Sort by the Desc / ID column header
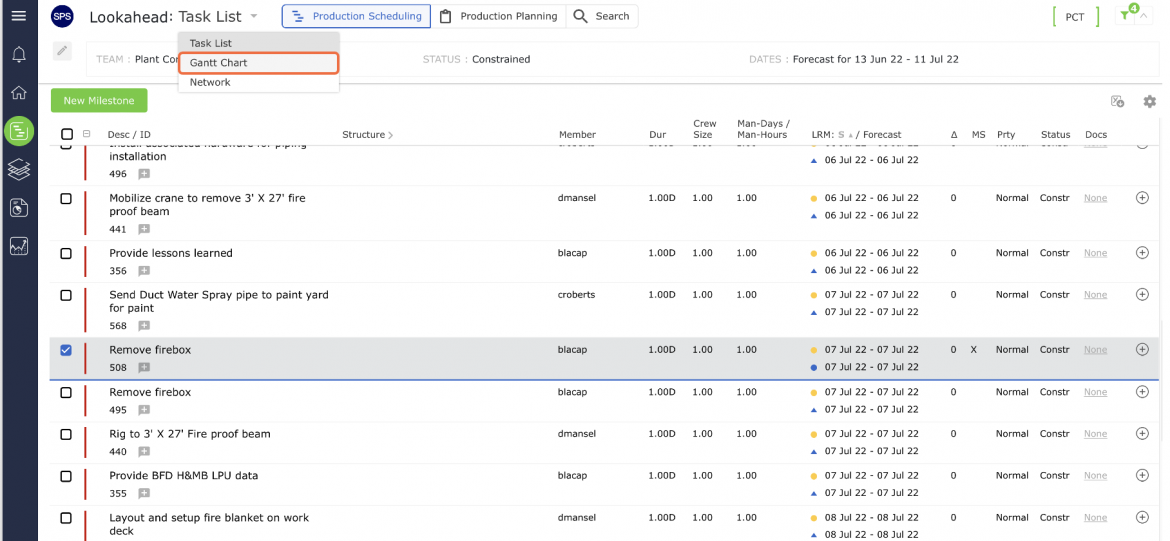The height and width of the screenshot is (541, 1170). point(129,135)
